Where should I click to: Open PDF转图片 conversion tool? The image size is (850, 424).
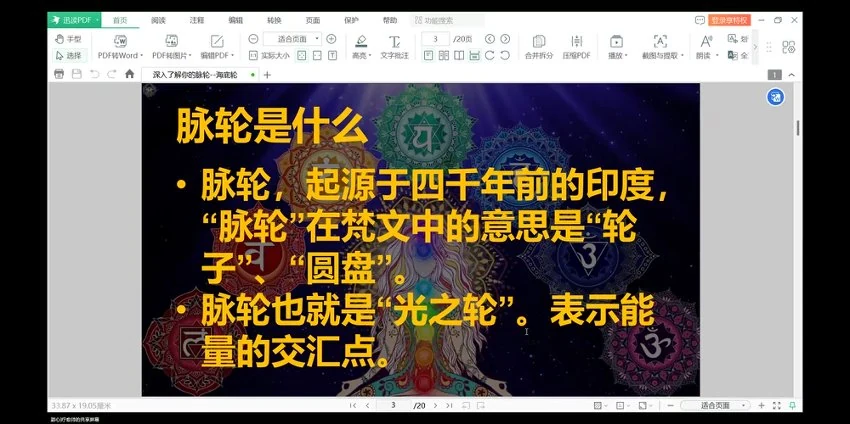click(171, 47)
